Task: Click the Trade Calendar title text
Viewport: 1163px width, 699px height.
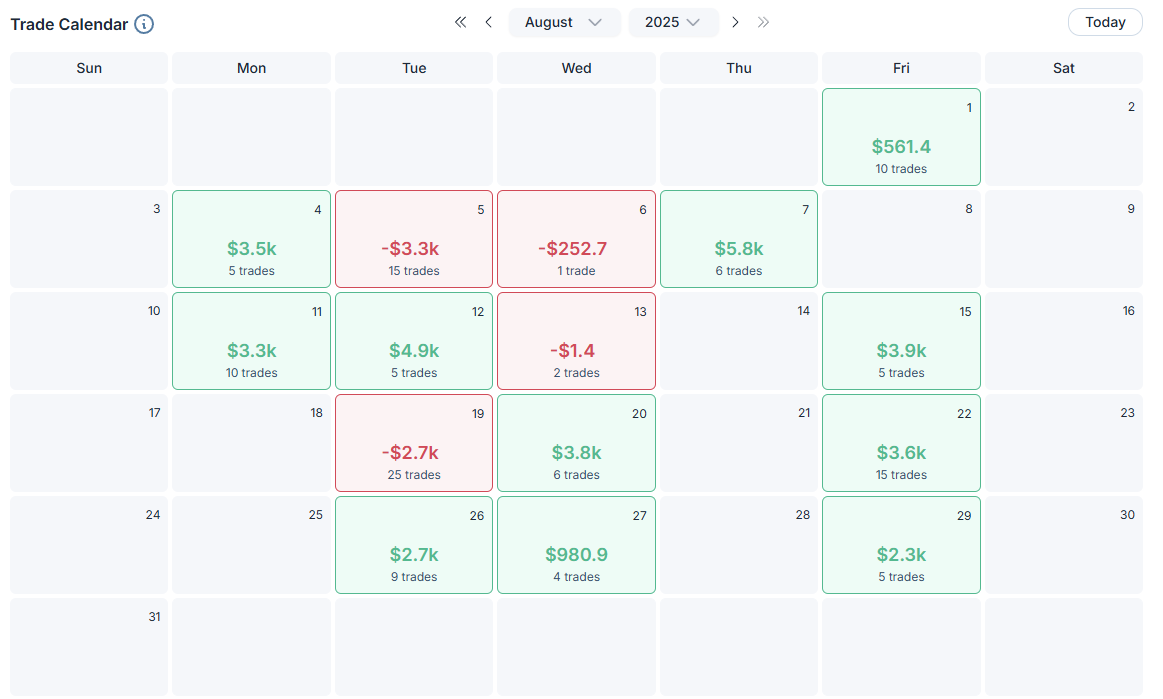Action: click(x=69, y=24)
